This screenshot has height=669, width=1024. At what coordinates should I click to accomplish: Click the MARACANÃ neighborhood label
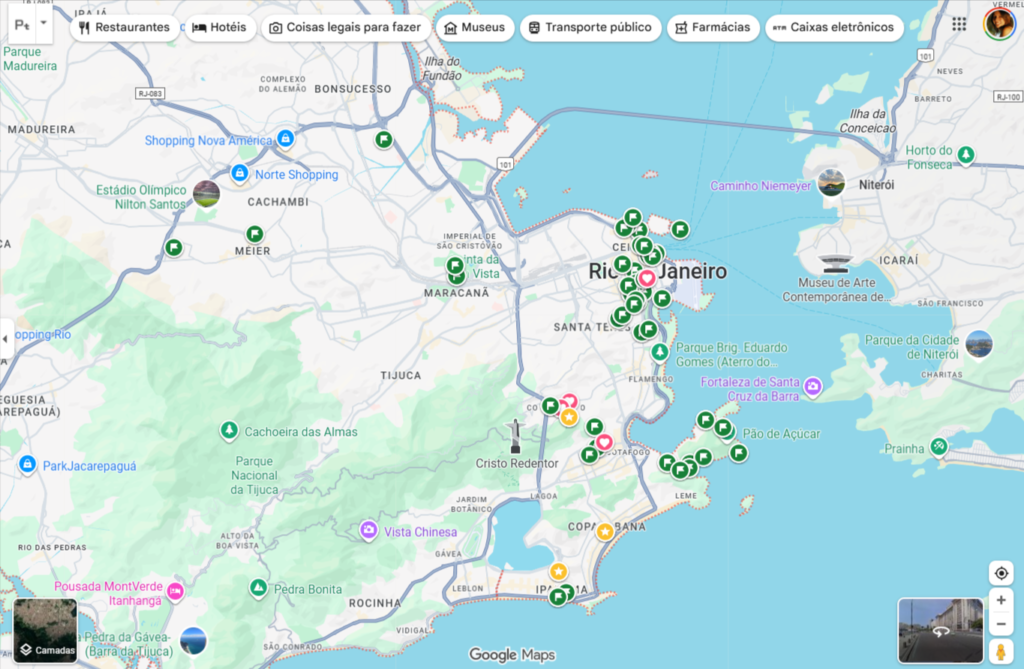click(456, 293)
